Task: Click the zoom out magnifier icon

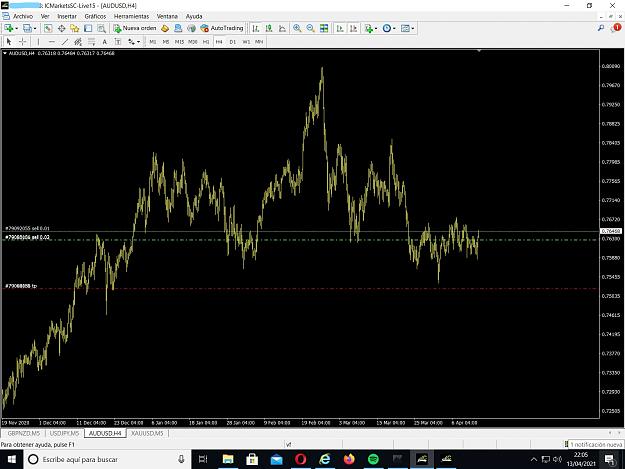Action: pyautogui.click(x=310, y=28)
